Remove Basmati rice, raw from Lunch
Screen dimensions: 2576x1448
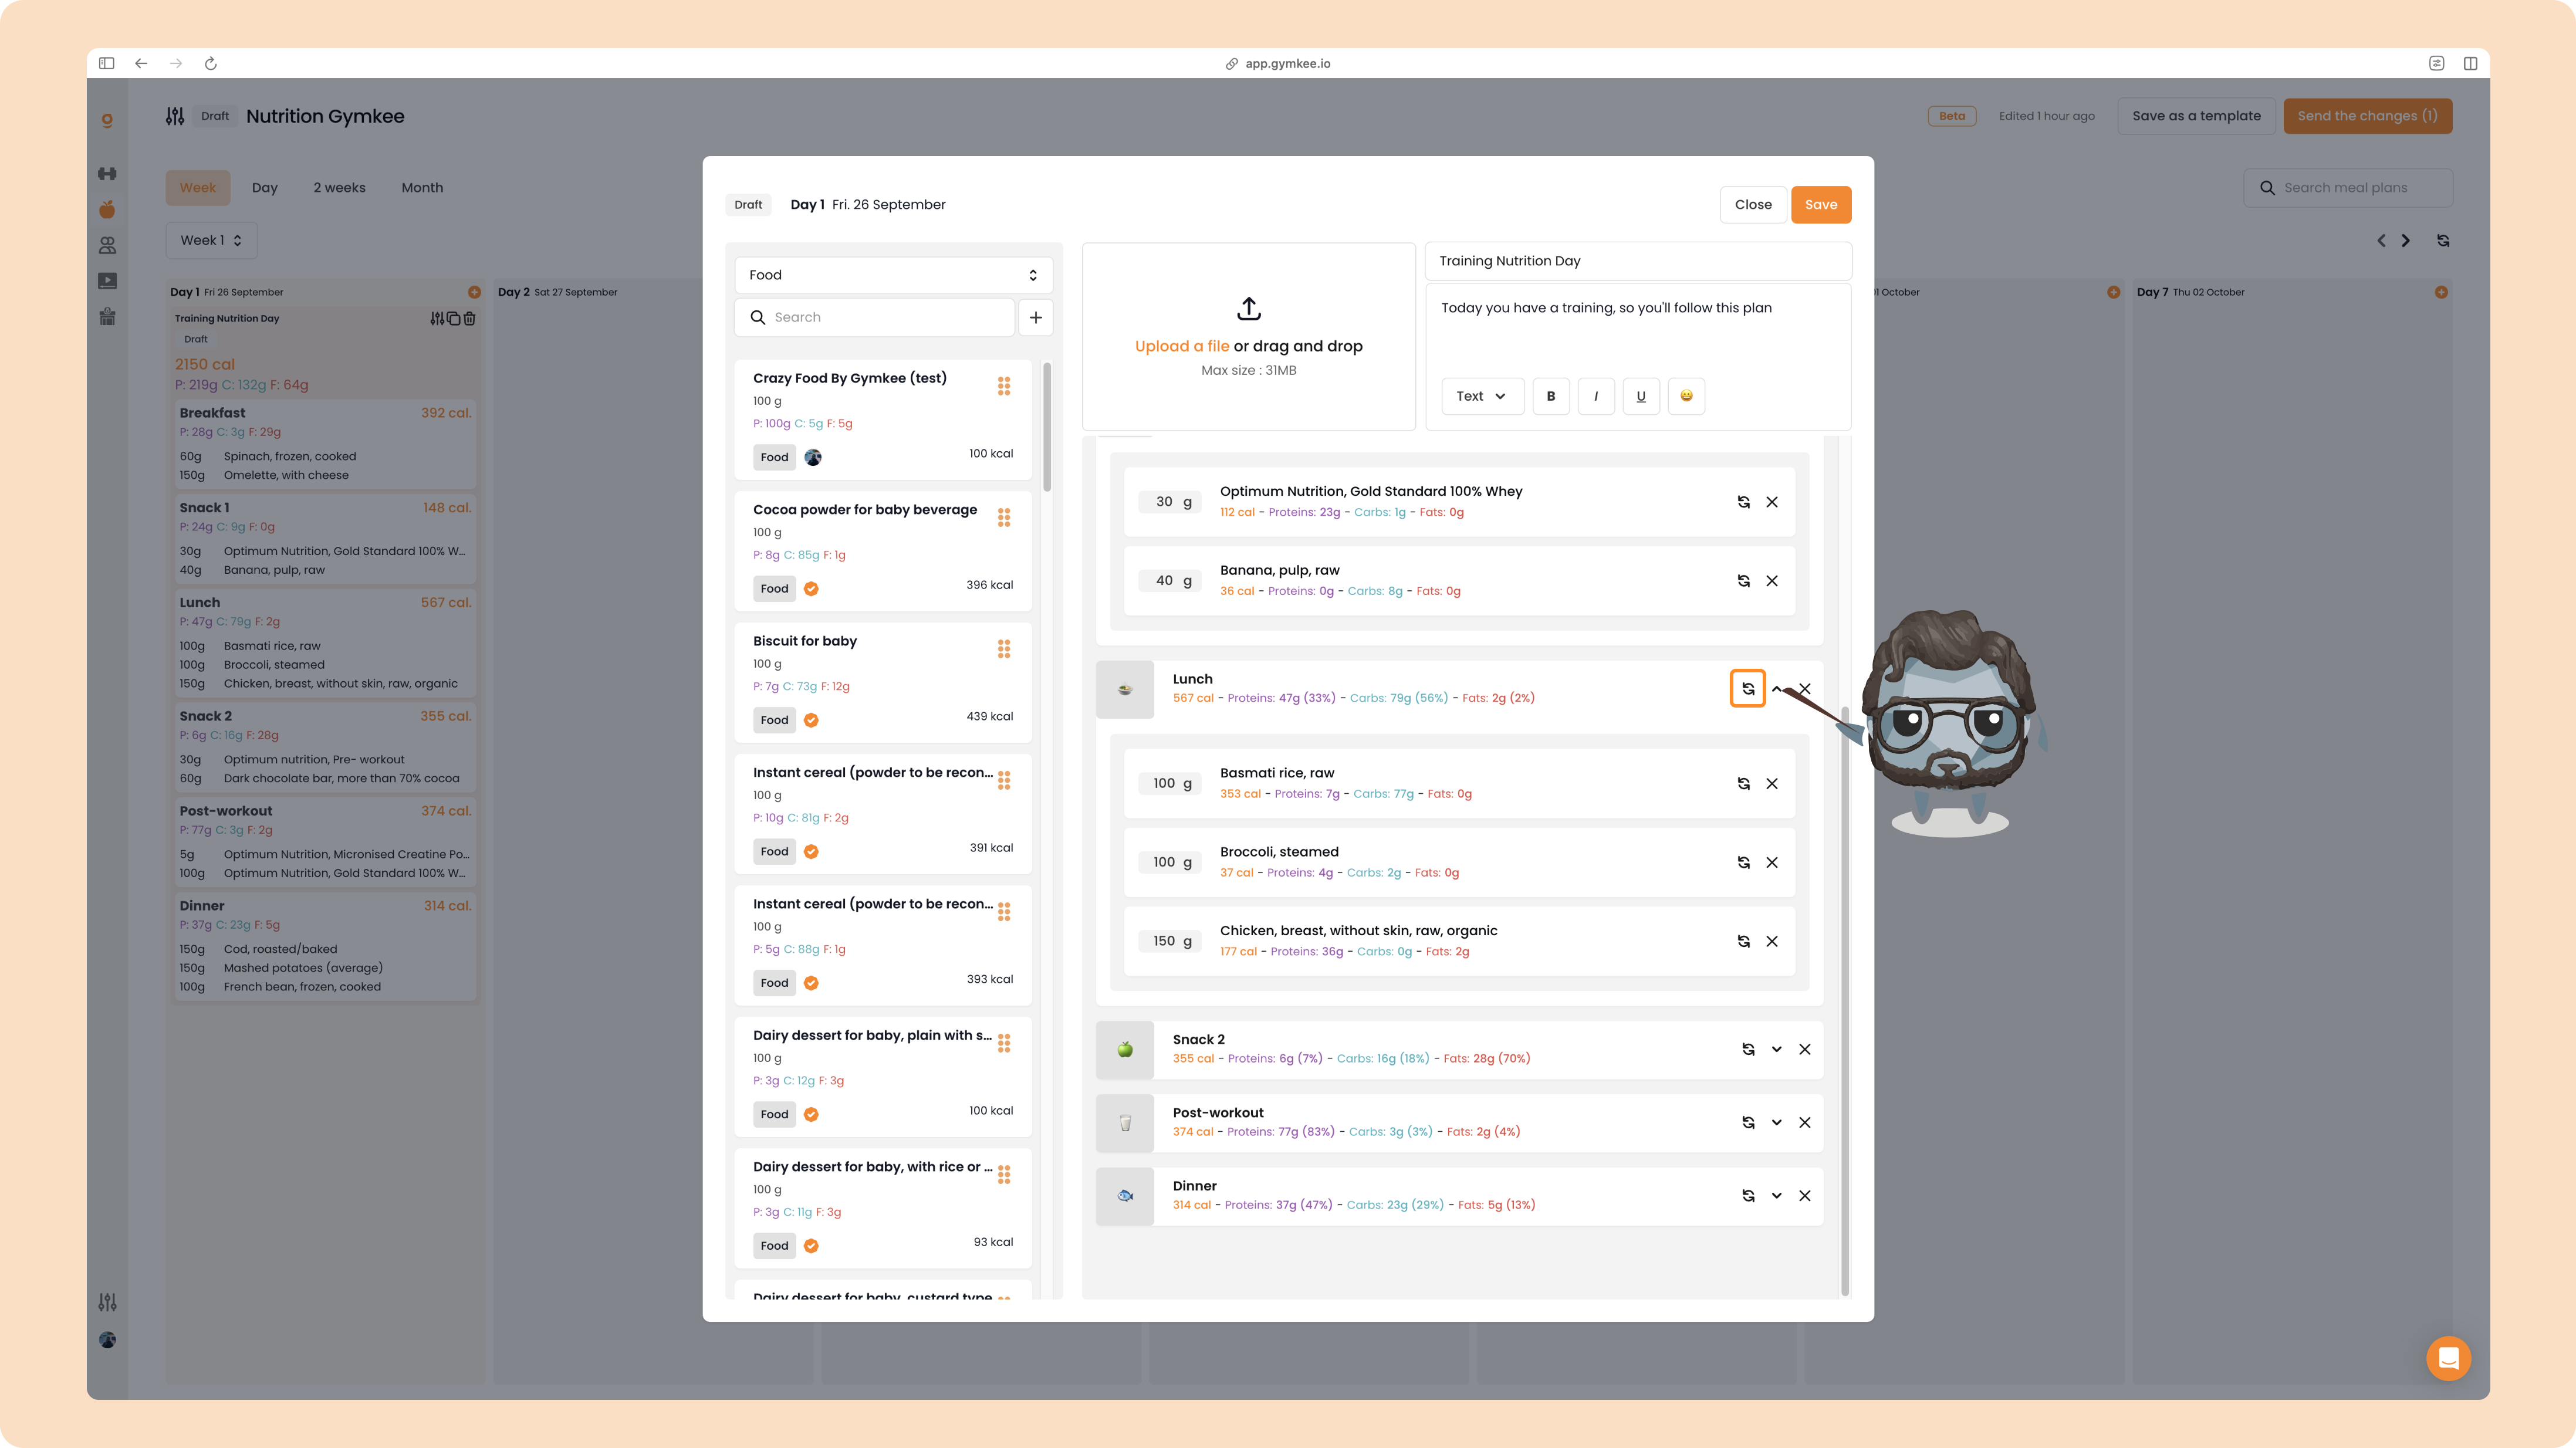click(x=1772, y=784)
